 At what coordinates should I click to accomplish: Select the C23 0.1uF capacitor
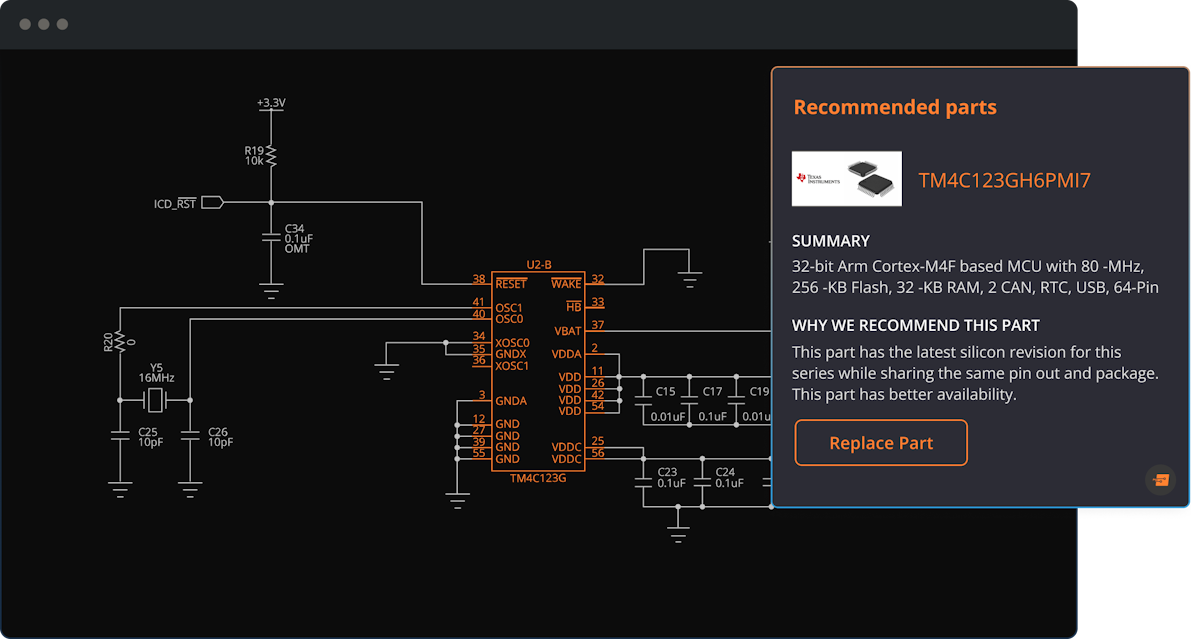click(643, 479)
